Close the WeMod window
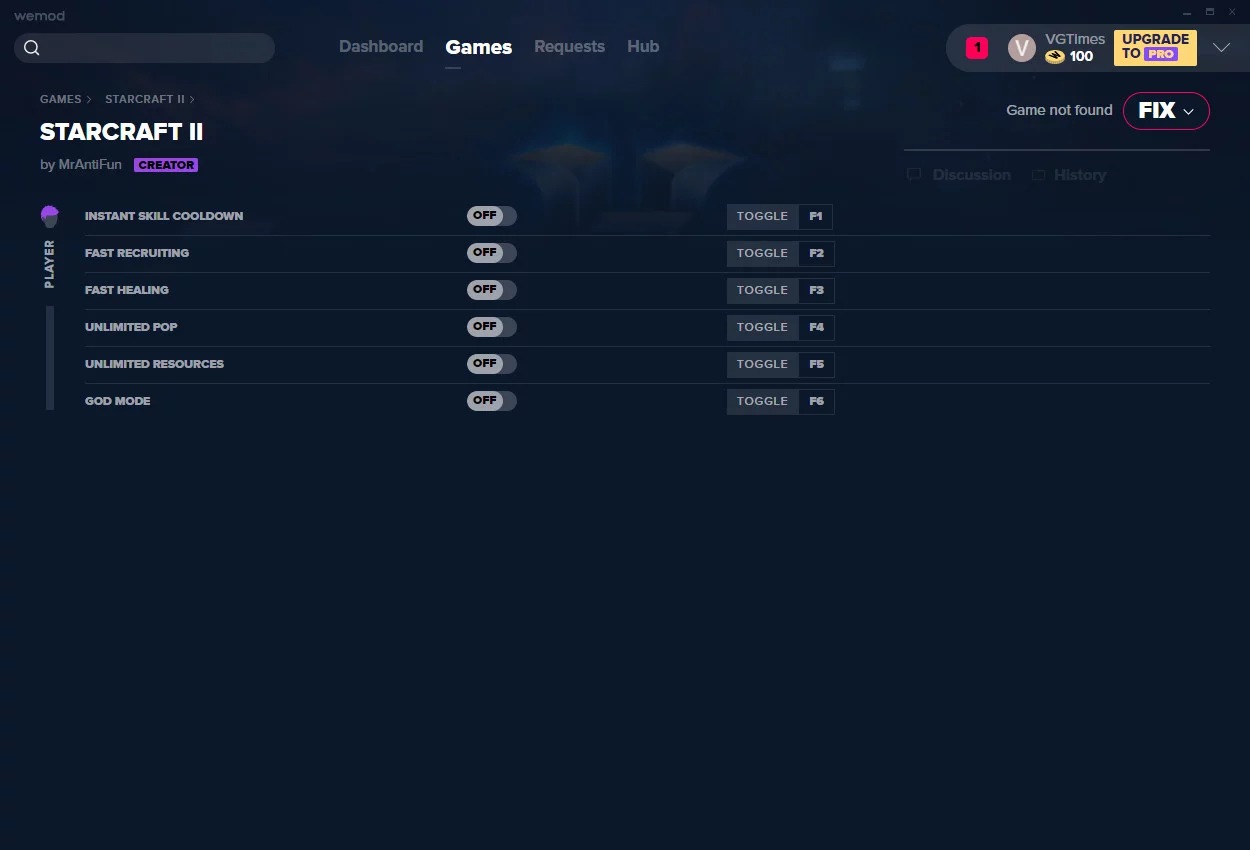This screenshot has height=850, width=1250. (x=1232, y=12)
